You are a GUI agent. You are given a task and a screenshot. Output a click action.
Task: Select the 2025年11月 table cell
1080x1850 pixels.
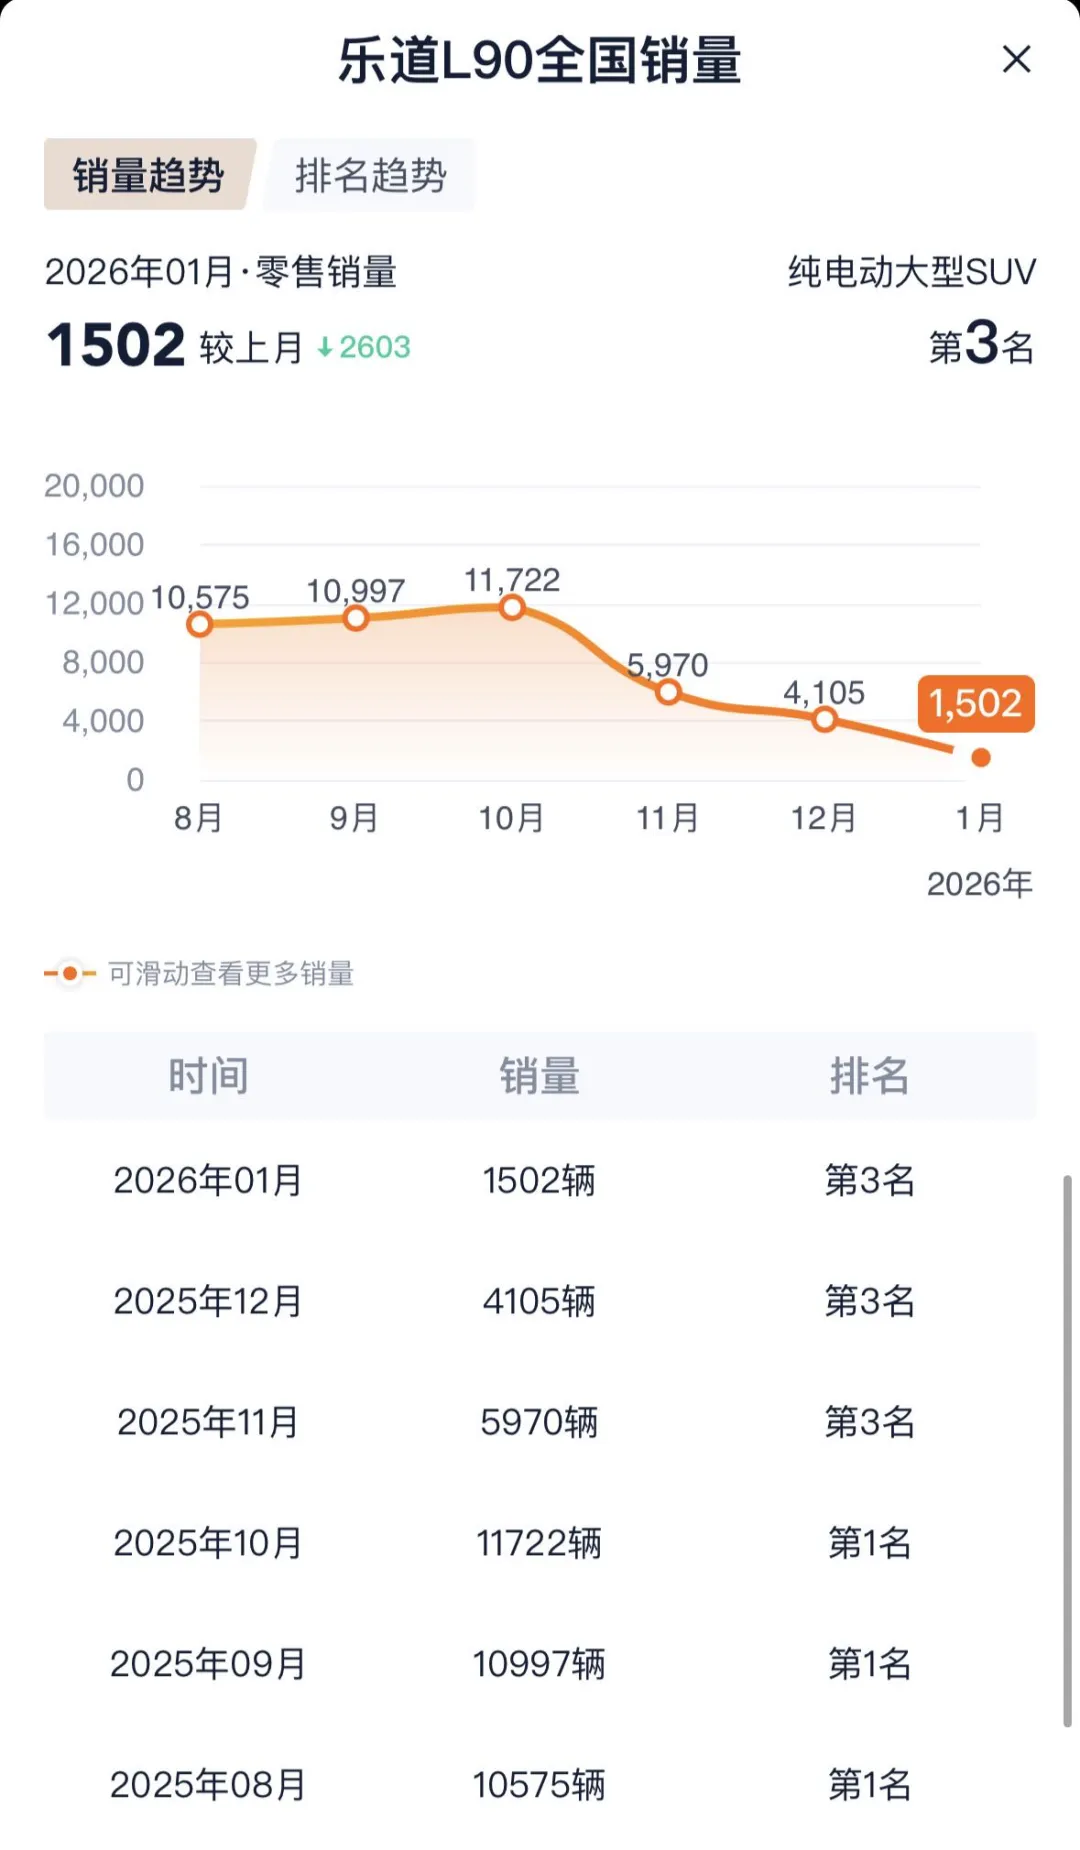click(208, 1421)
